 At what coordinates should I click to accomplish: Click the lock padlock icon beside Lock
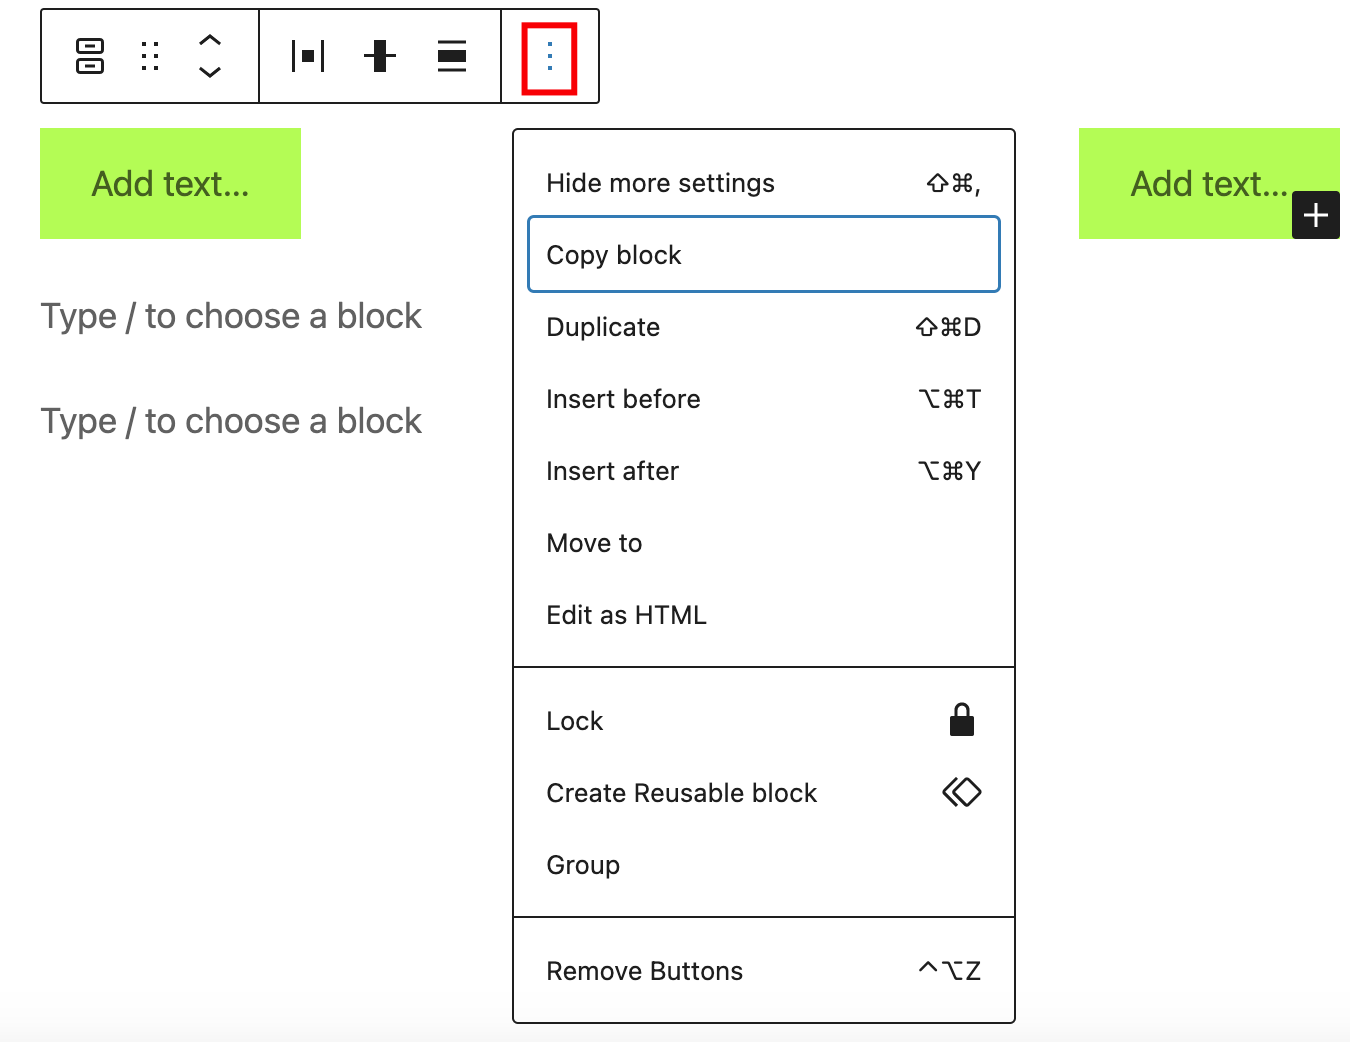pos(960,719)
